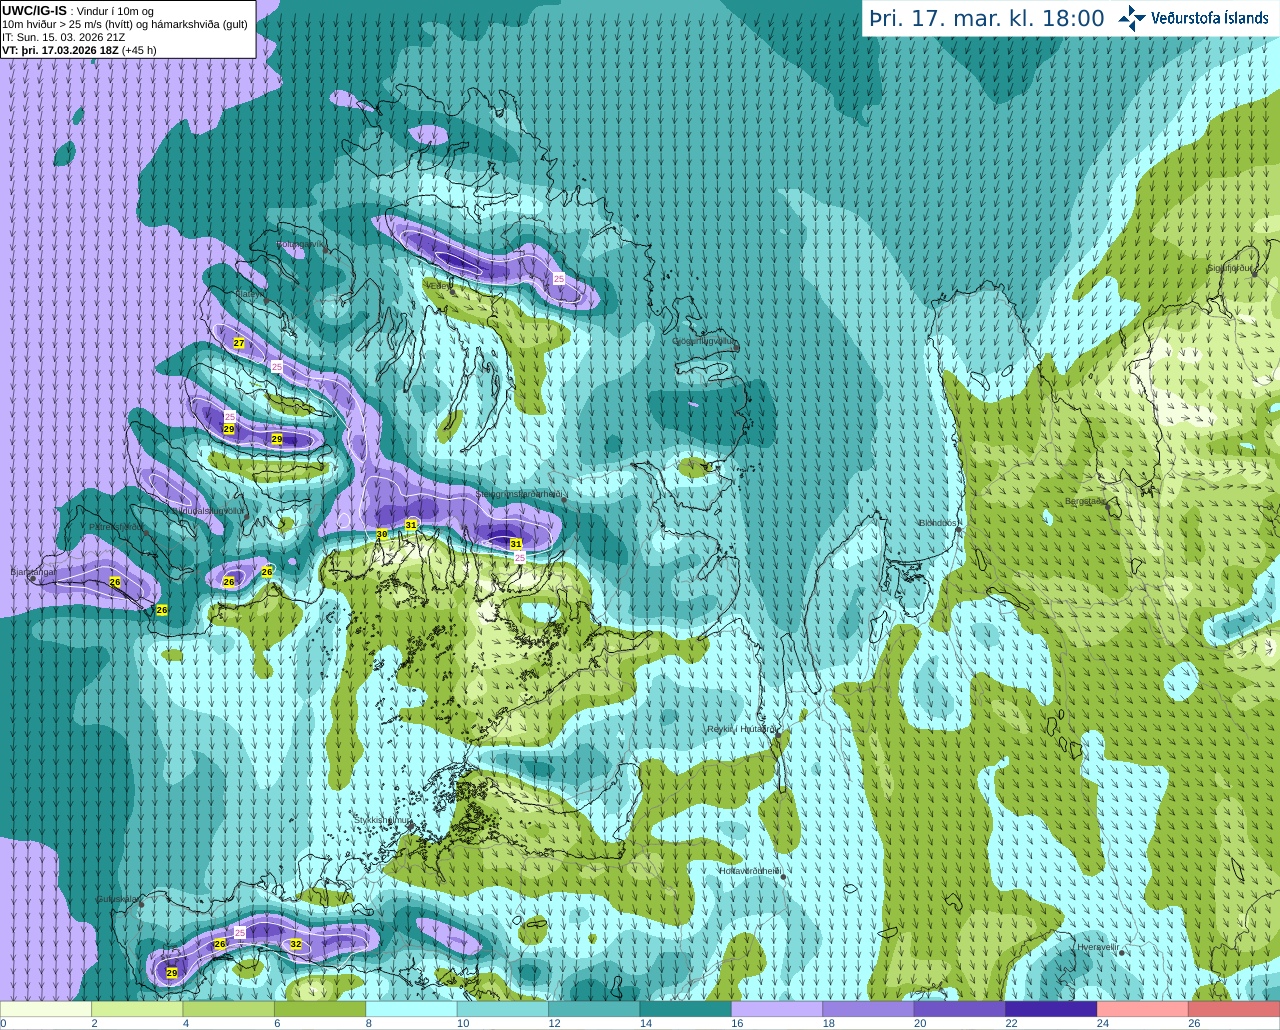This screenshot has height=1030, width=1280.
Task: Click the 4–6 m/s green legend swatch
Action: (x=228, y=1009)
